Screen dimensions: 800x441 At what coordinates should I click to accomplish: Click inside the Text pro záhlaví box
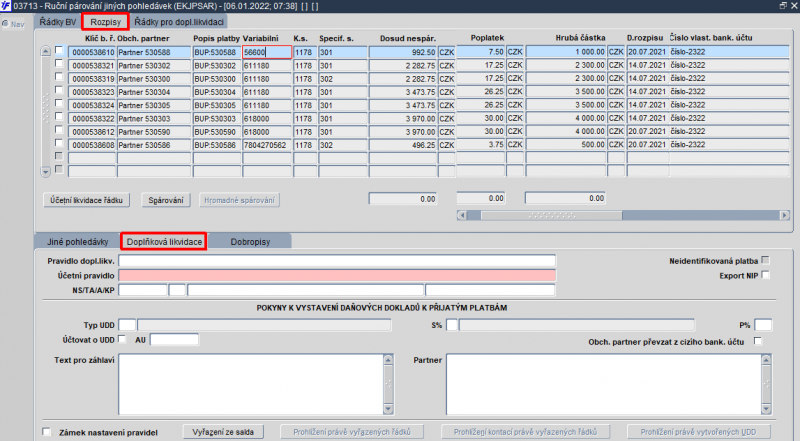[251, 384]
